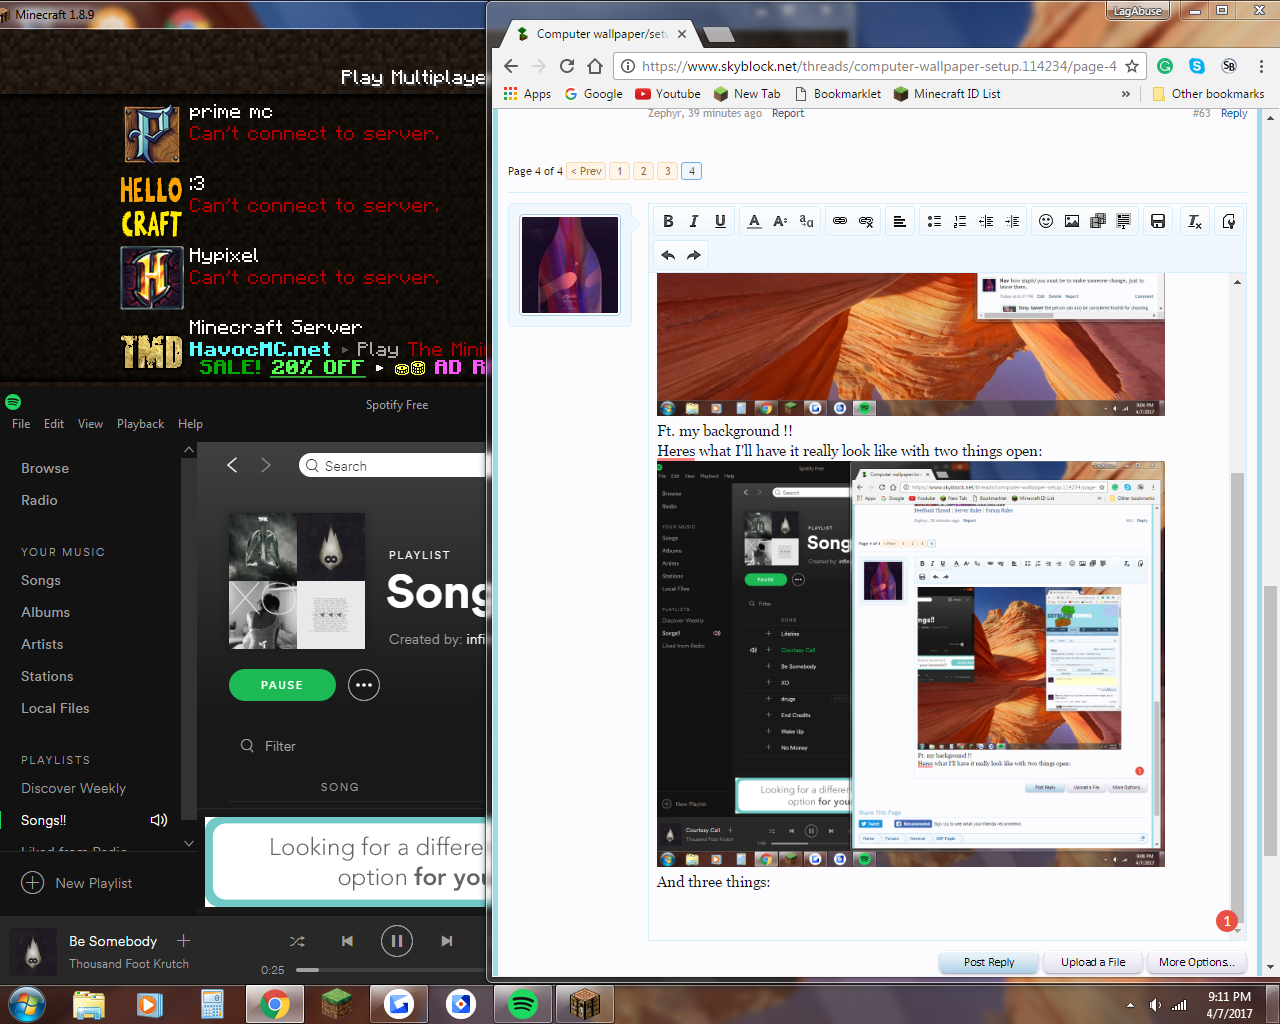Click the Upload a File button
Screen dimensions: 1280x1024
[x=1093, y=962]
